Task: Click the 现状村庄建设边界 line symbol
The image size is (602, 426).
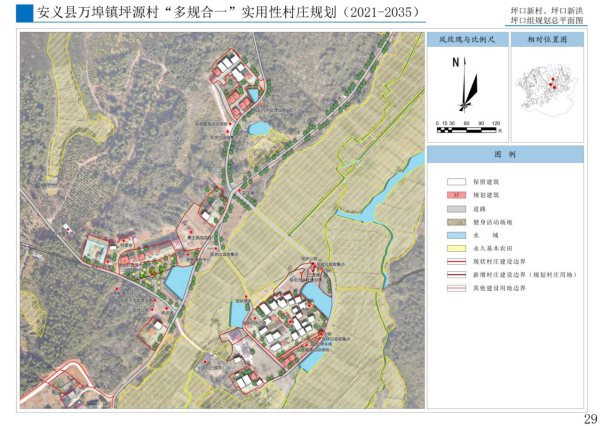Action: coord(455,260)
